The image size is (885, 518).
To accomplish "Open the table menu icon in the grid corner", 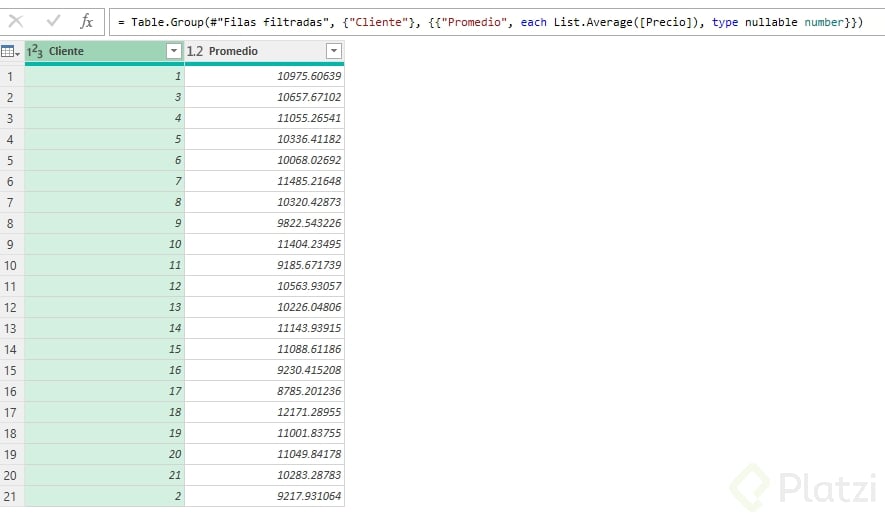I will point(11,51).
